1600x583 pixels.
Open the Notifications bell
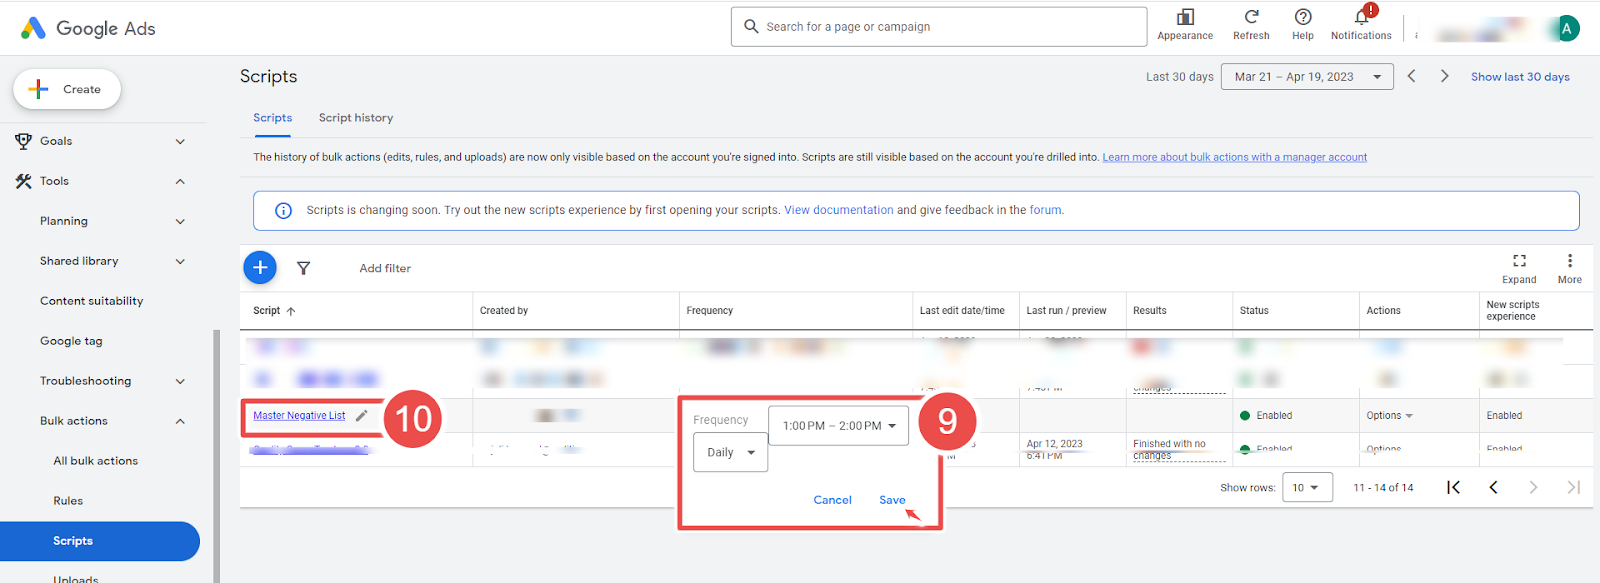click(x=1361, y=17)
